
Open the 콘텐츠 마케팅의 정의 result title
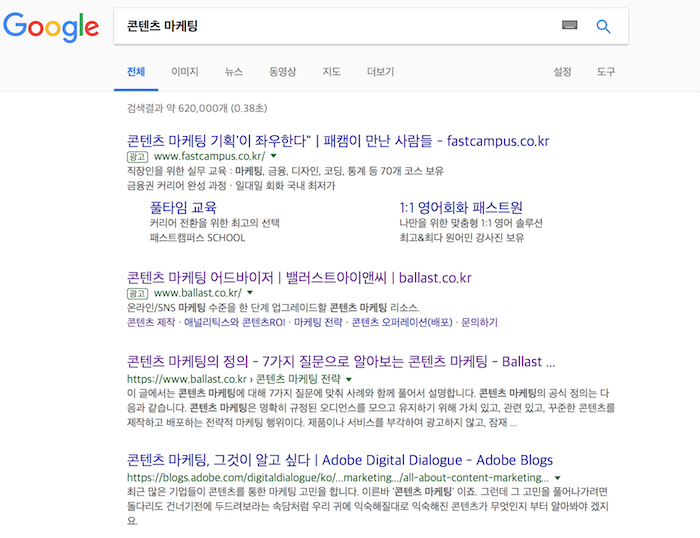point(341,361)
